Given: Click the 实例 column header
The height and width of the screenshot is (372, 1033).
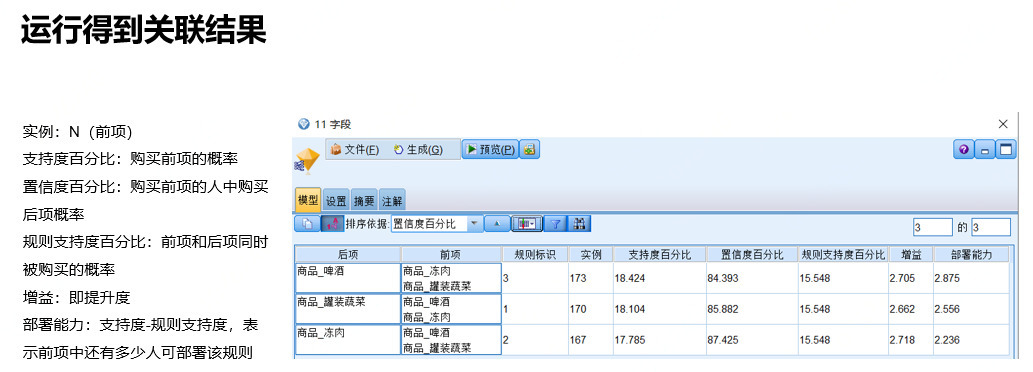Looking at the screenshot, I should tap(590, 254).
